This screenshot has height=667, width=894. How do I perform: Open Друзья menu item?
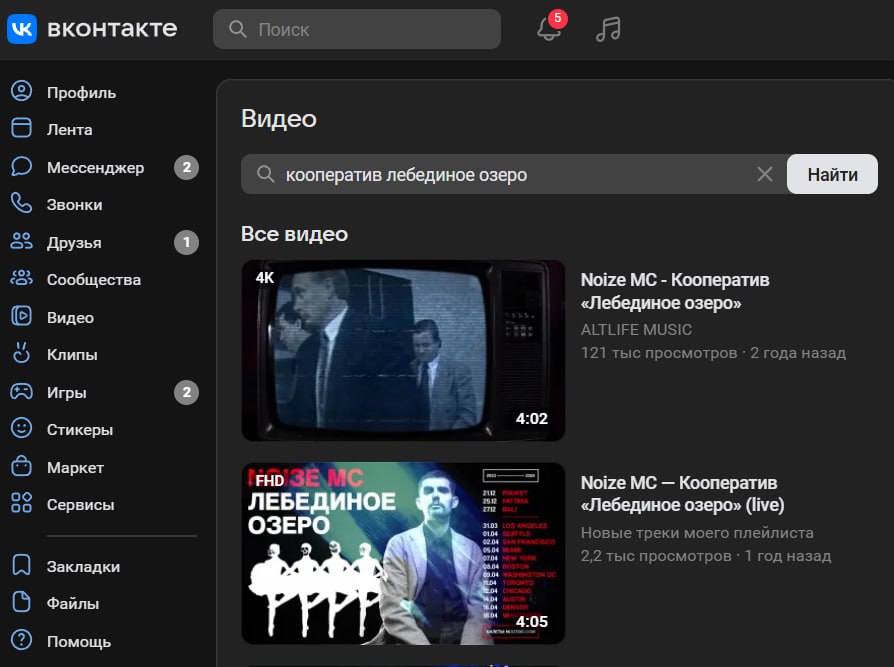pyautogui.click(x=74, y=242)
